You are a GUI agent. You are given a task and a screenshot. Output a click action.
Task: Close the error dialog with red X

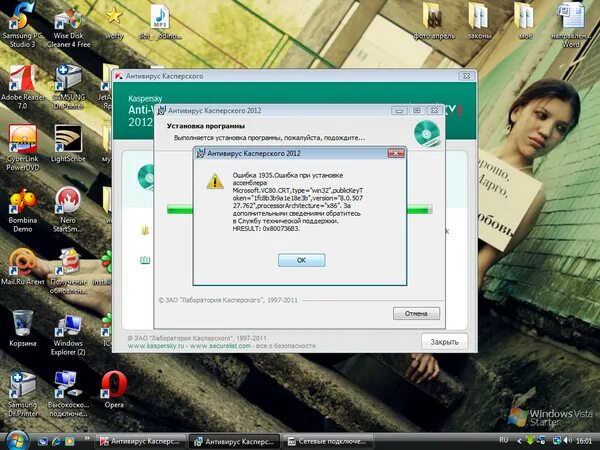(396, 153)
